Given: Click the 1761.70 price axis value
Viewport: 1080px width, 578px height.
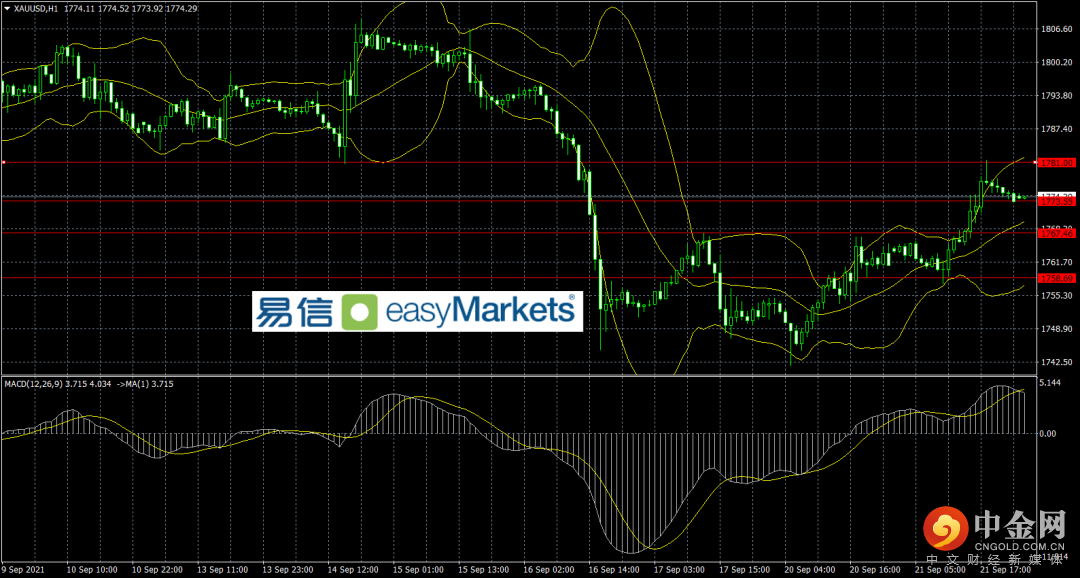Looking at the screenshot, I should (1057, 262).
